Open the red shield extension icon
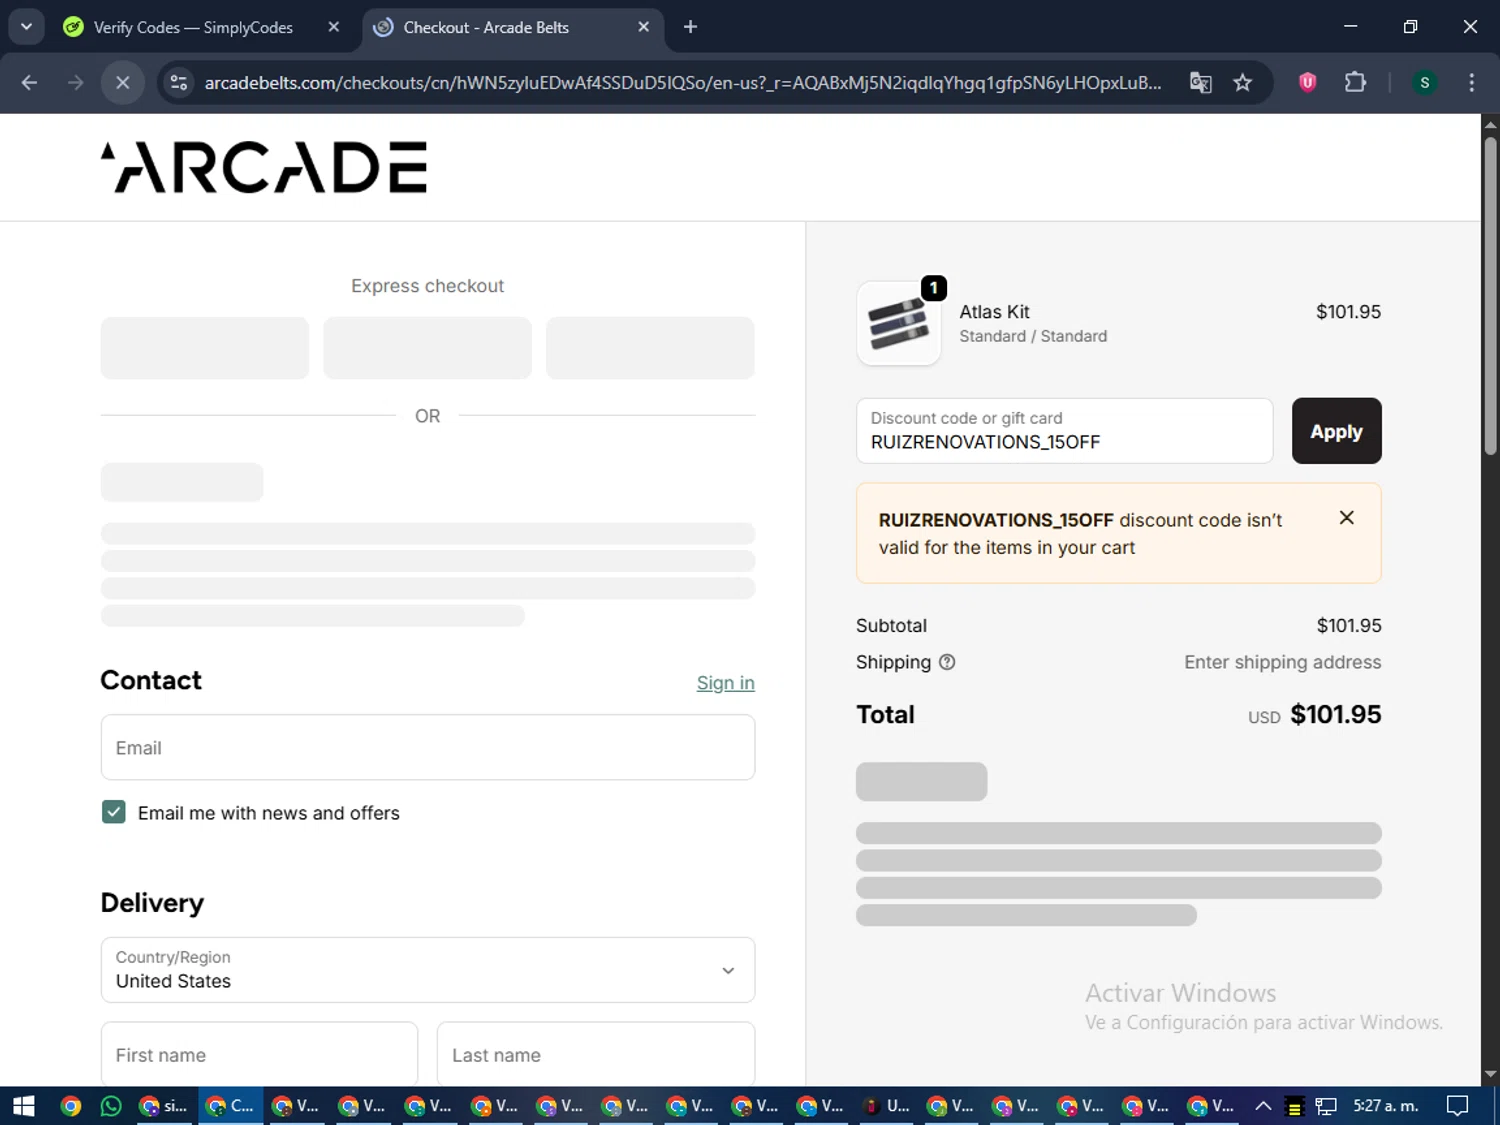Screen dimensions: 1500x1125 click(x=1307, y=83)
